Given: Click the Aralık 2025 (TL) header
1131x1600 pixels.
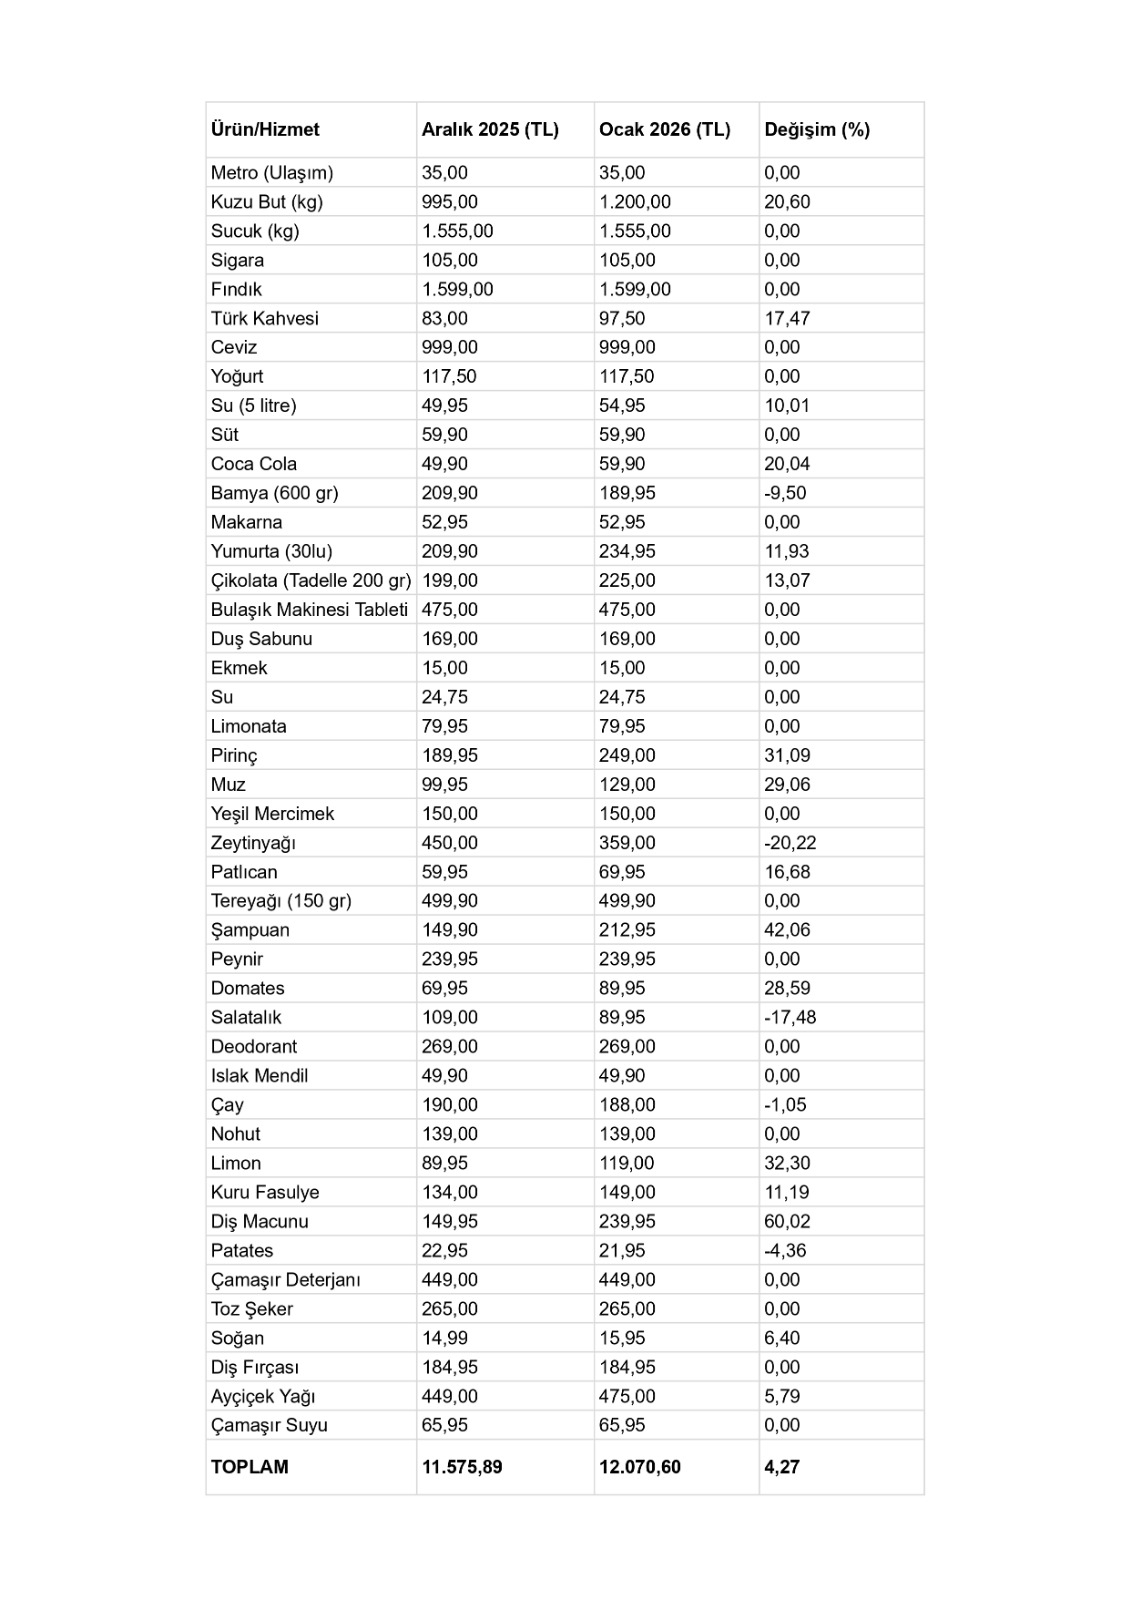Looking at the screenshot, I should point(490,129).
